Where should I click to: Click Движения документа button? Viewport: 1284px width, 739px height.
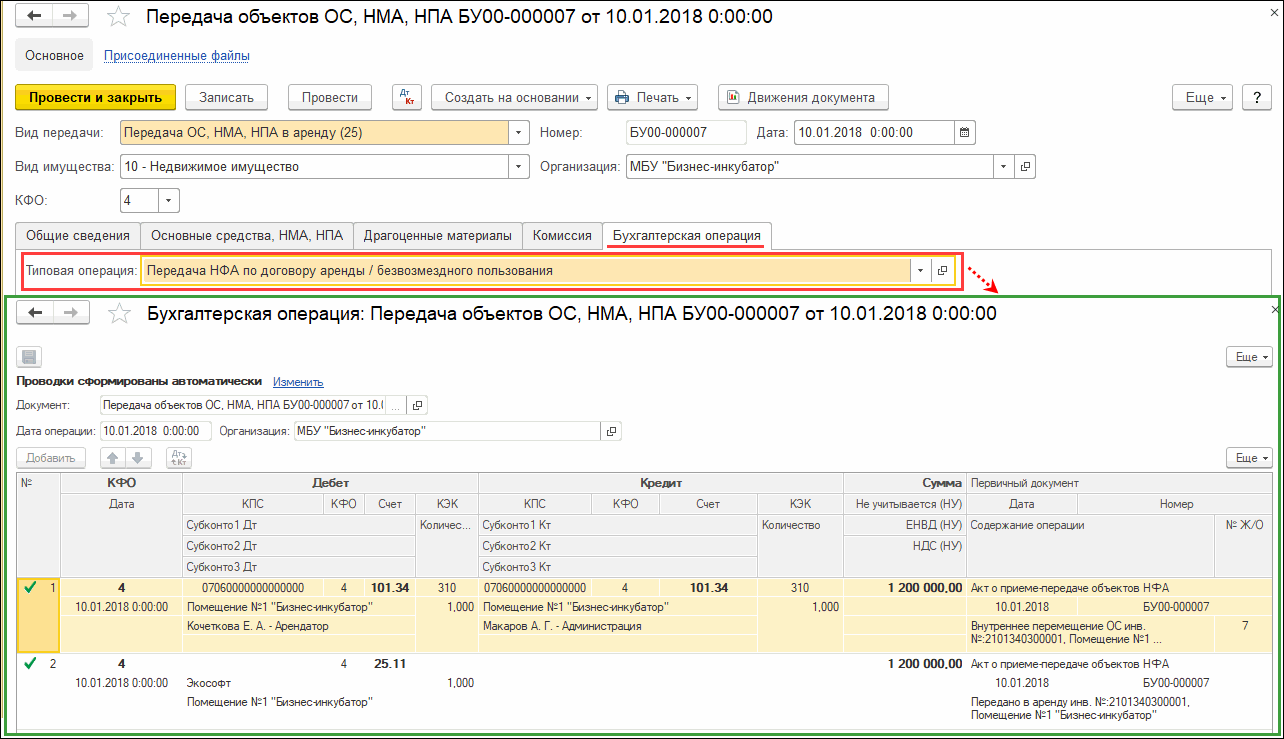click(x=803, y=97)
